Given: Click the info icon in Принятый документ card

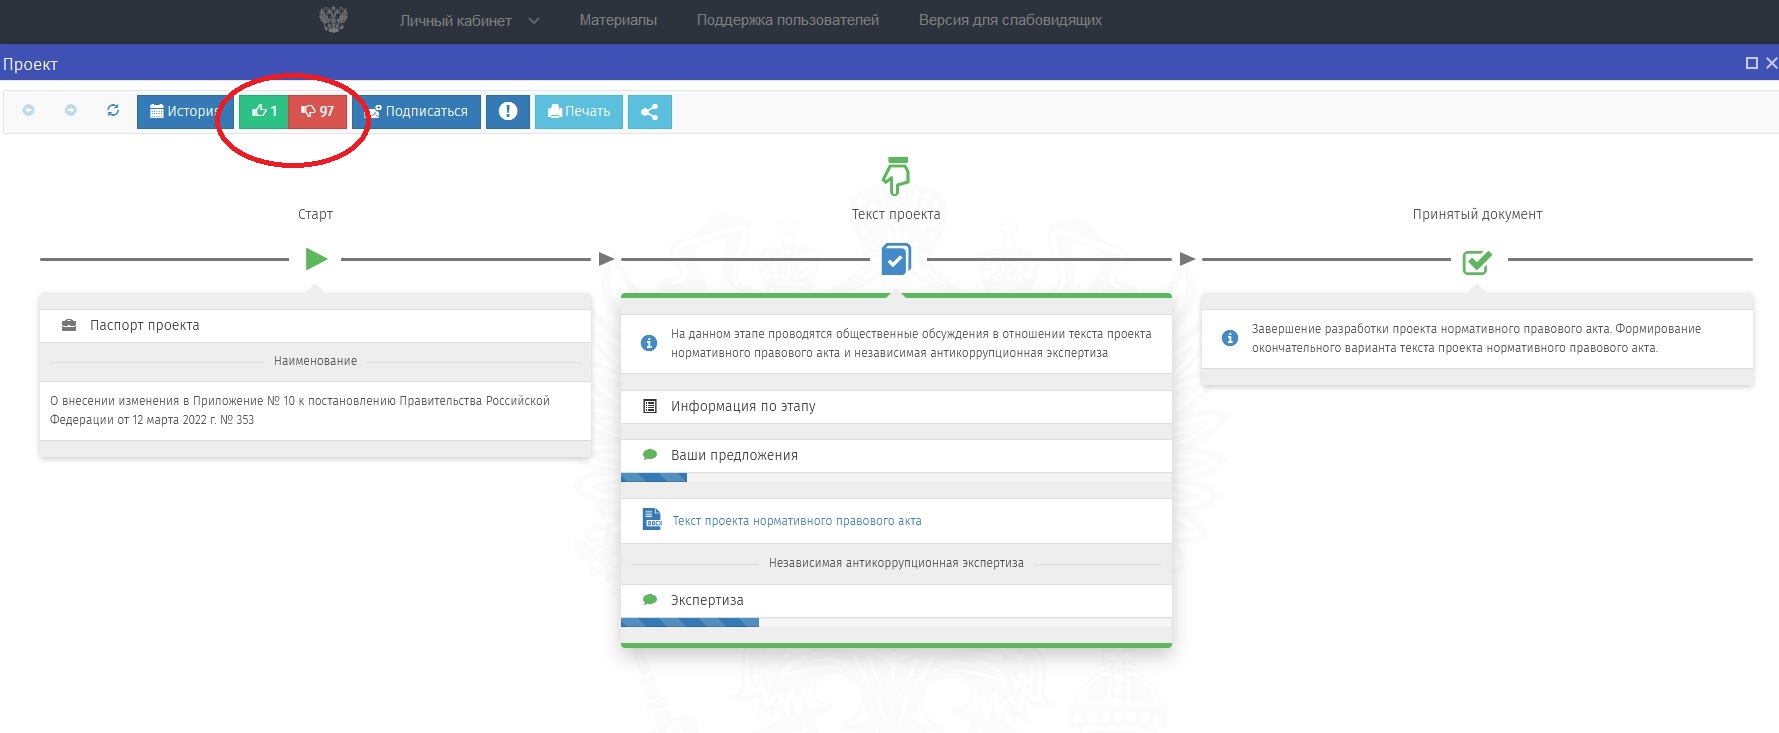Looking at the screenshot, I should [x=1230, y=338].
